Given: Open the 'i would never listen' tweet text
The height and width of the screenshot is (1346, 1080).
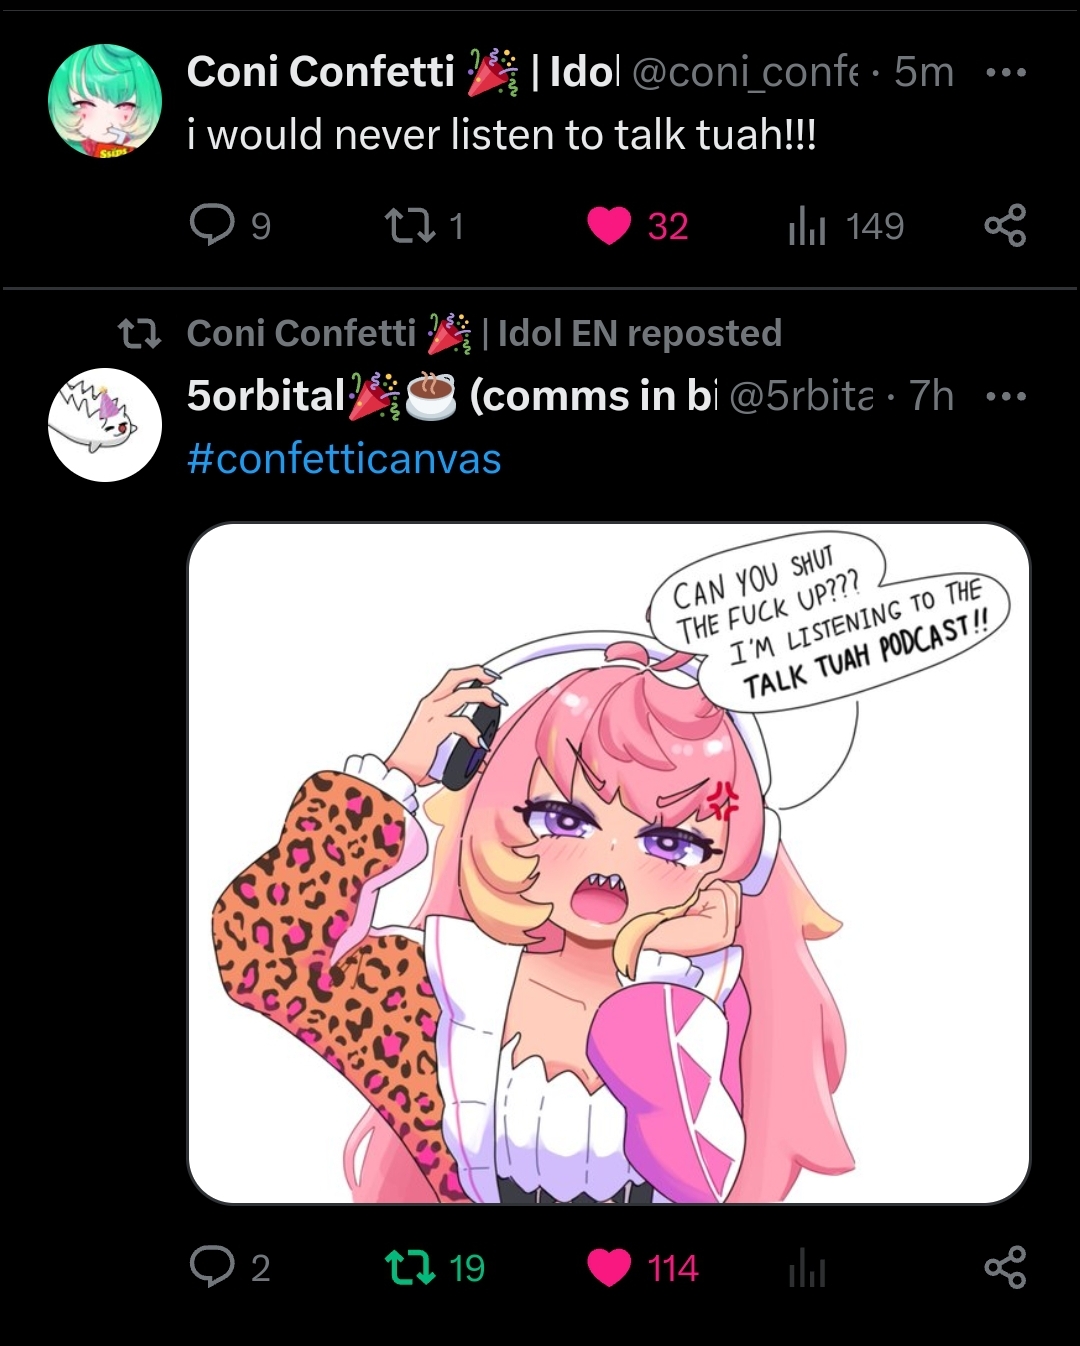Looking at the screenshot, I should (x=501, y=134).
